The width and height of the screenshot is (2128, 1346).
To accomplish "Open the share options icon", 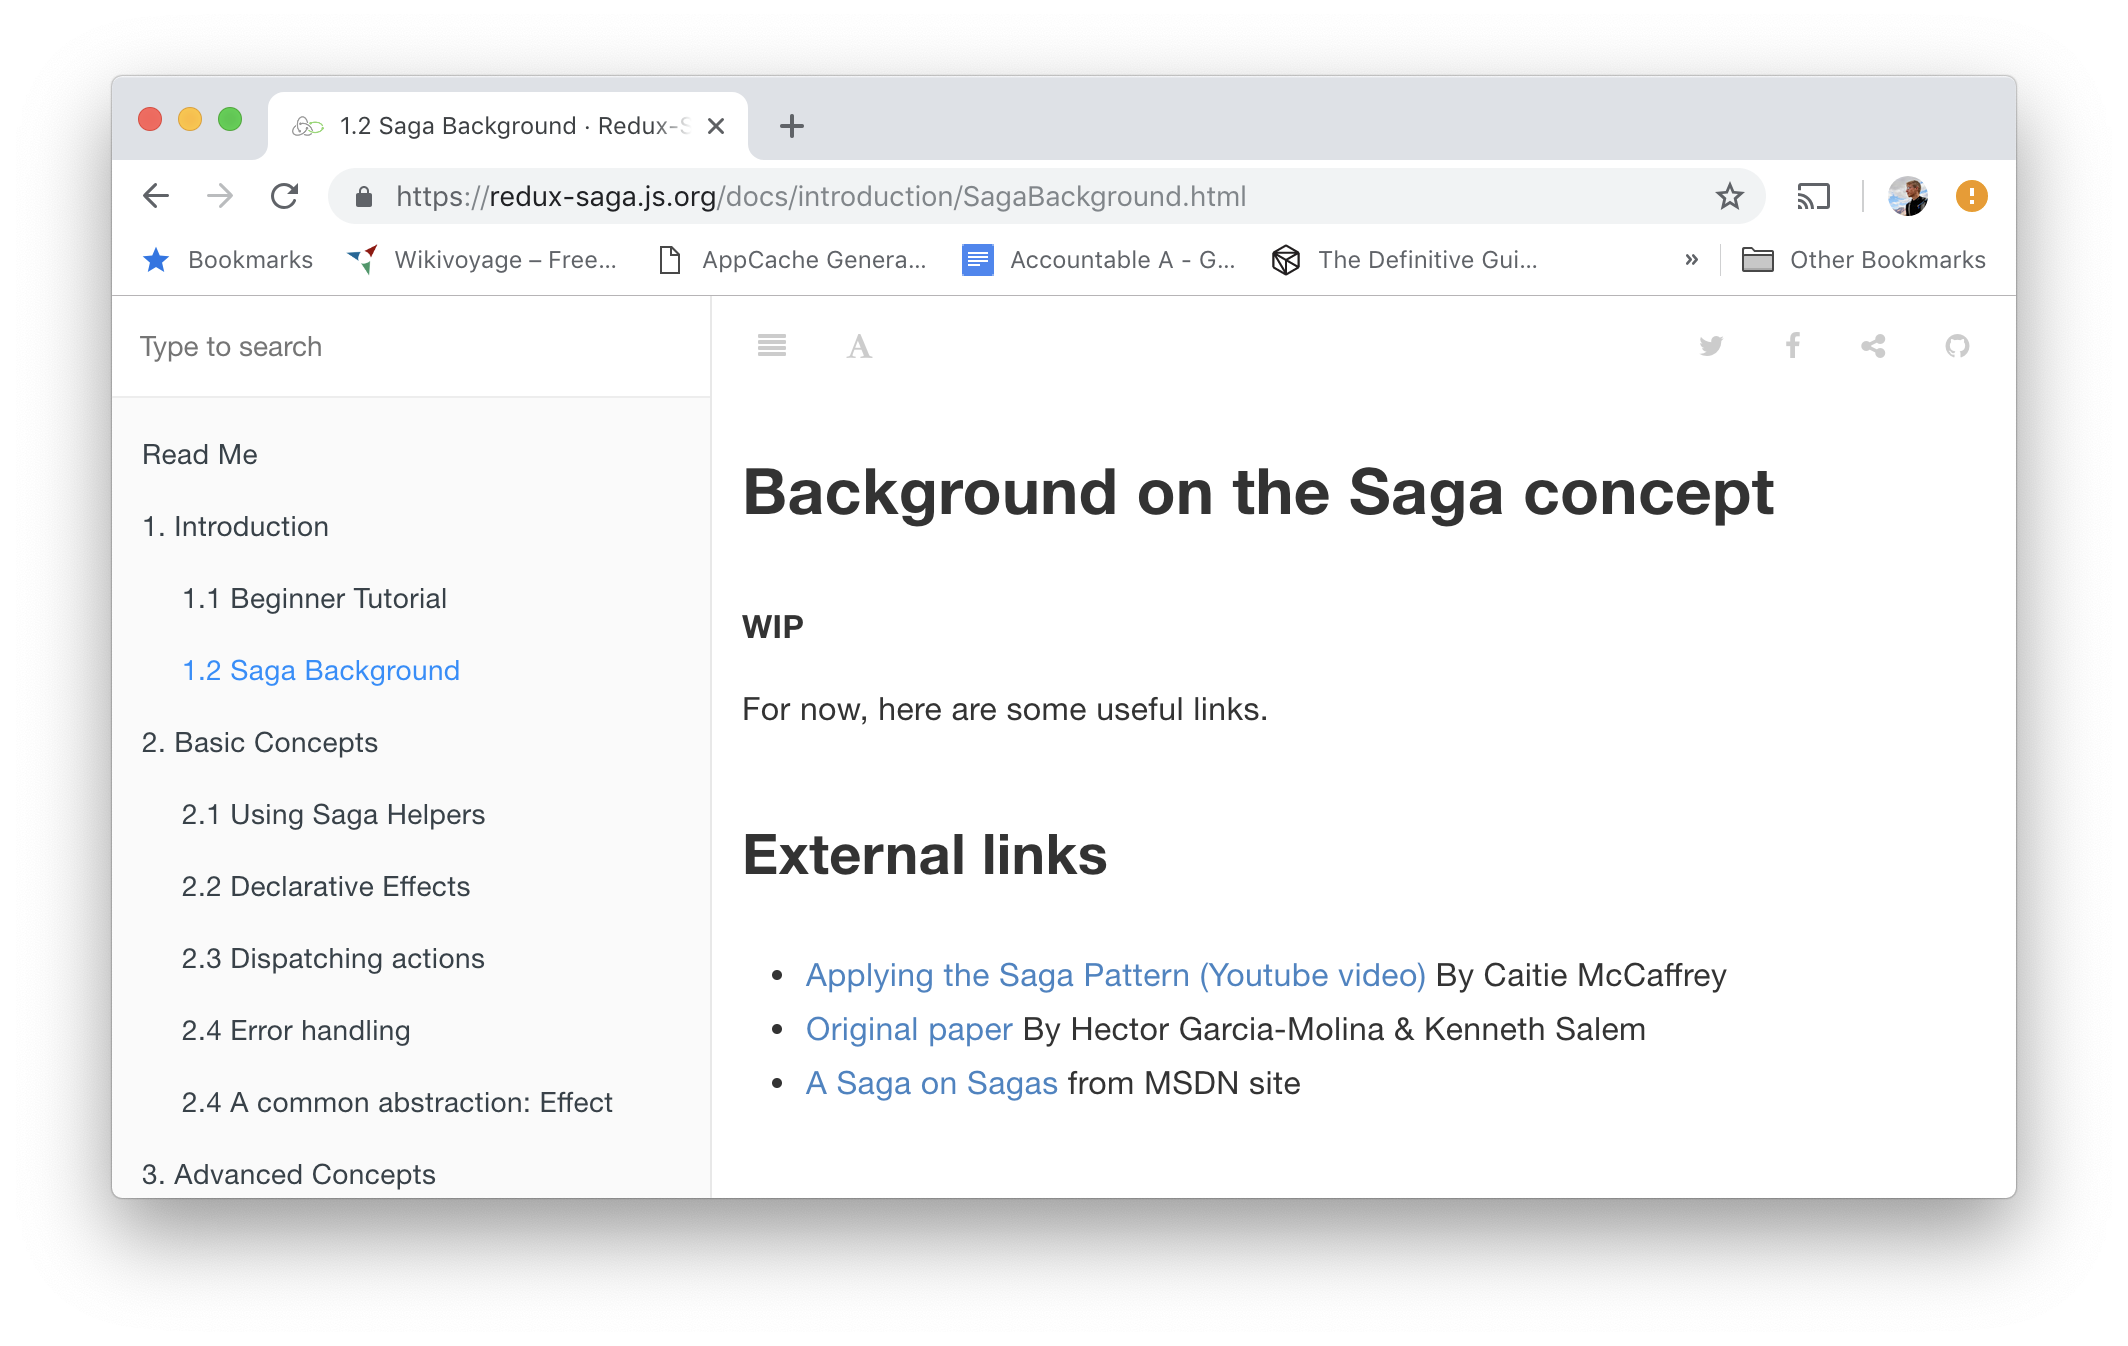I will point(1873,346).
